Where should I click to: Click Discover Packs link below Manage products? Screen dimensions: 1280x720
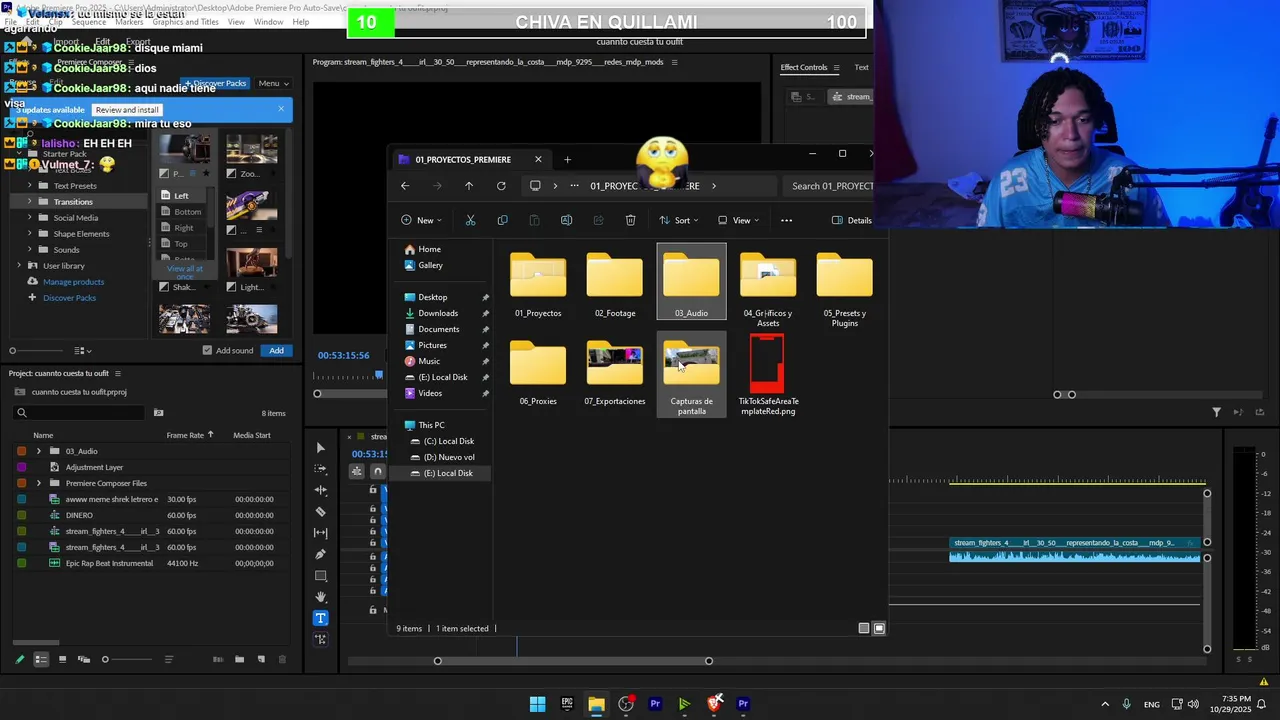click(69, 298)
